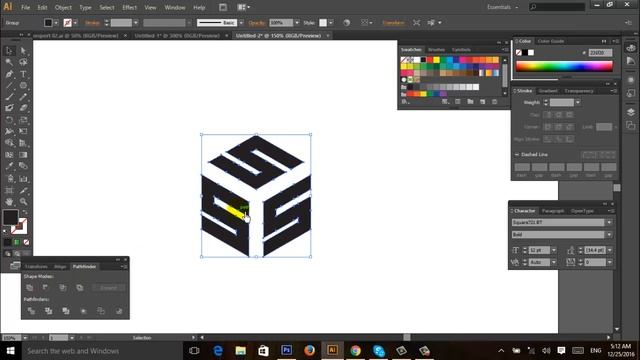Click the Recolor Artwork wheel icon
Image resolution: width=640 pixels, height=360 pixels.
[x=347, y=23]
